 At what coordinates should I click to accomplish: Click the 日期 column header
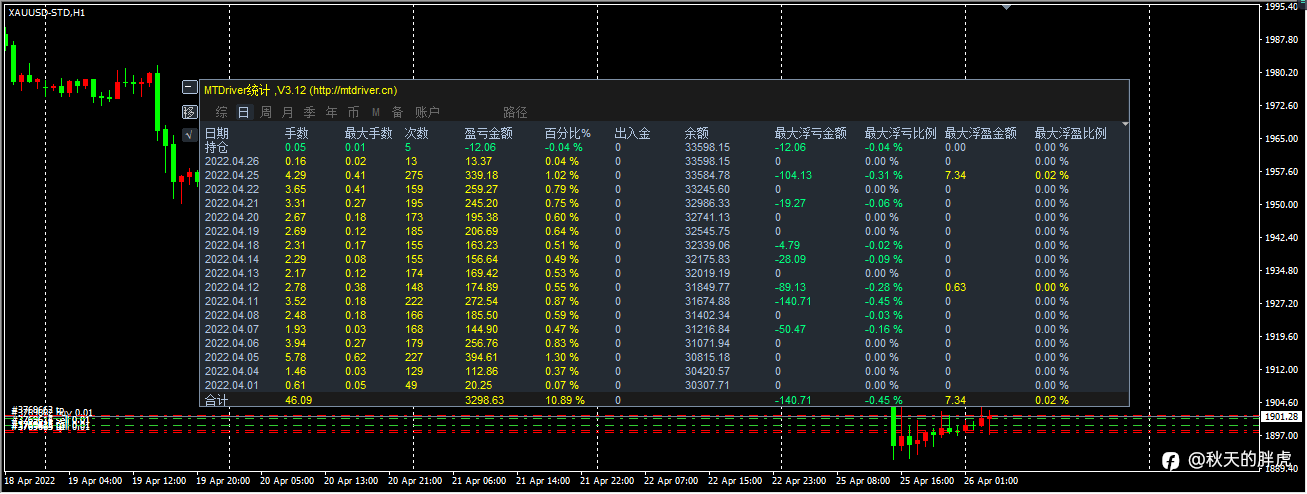point(217,133)
